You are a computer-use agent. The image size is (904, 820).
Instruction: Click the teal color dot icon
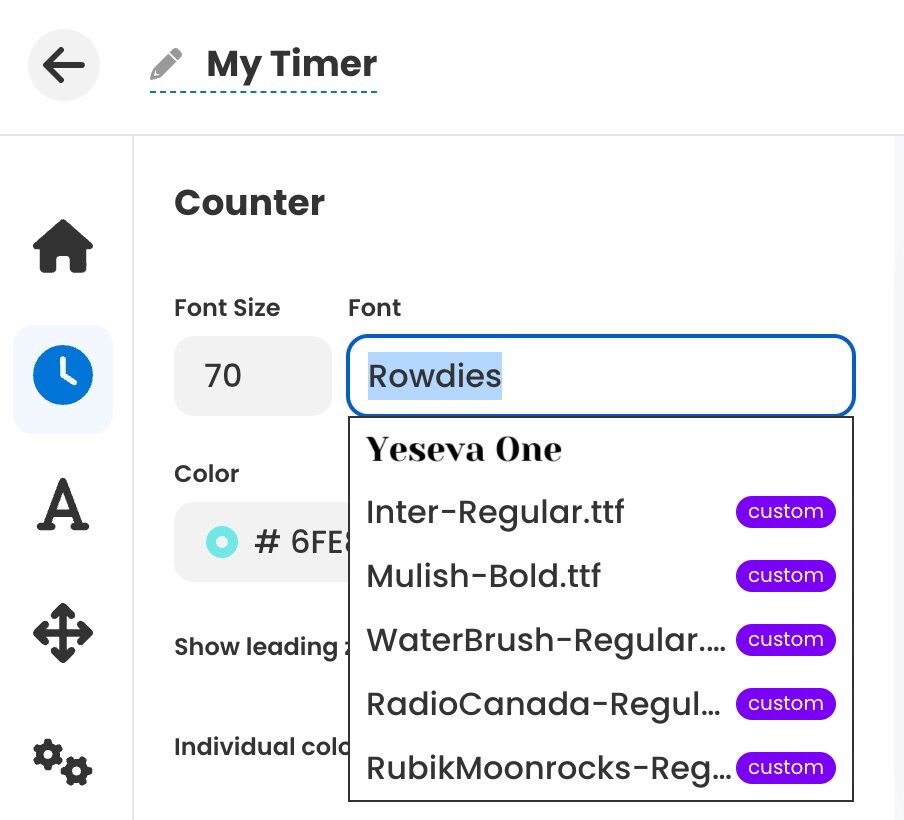(x=221, y=541)
